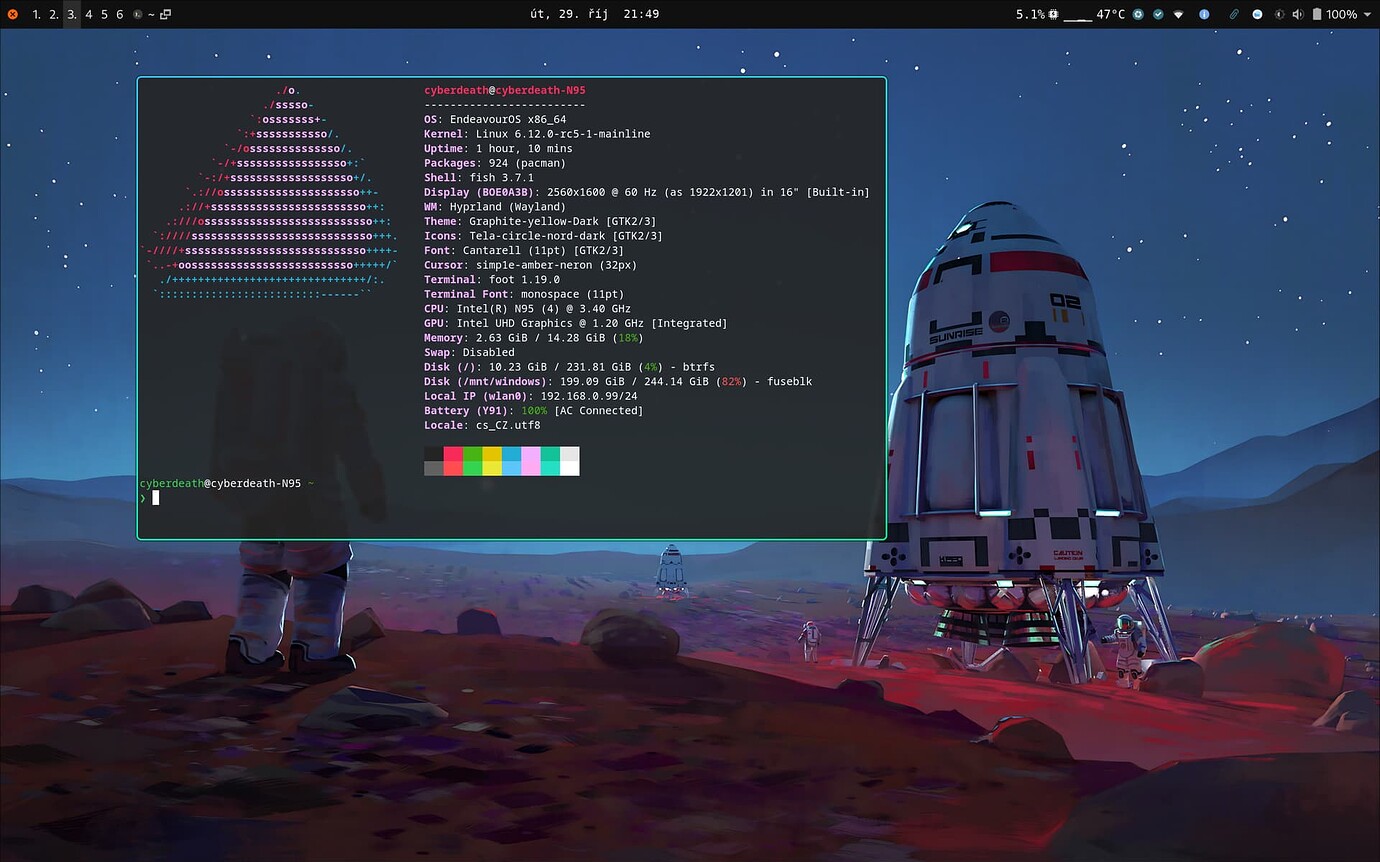Click the 100% battery percentage
1380x862 pixels.
point(1342,14)
